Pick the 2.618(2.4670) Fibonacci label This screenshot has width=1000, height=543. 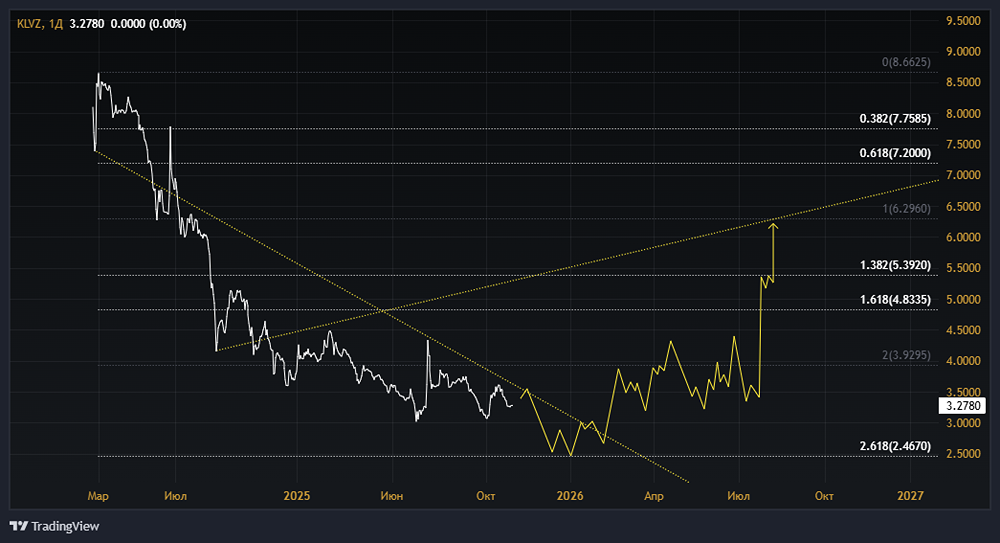tap(895, 447)
